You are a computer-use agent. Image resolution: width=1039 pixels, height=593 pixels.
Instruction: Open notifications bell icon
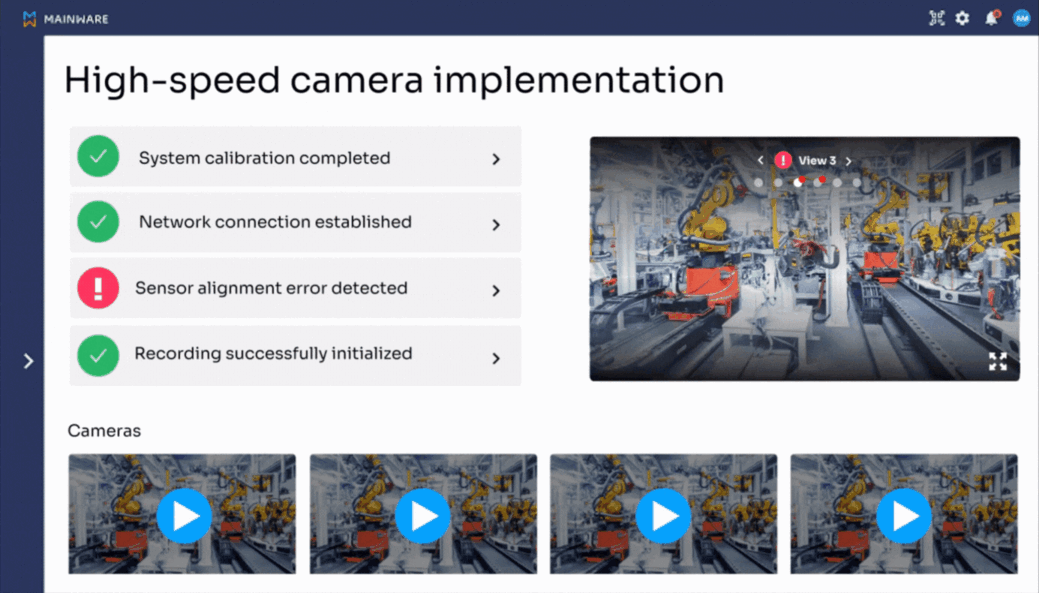991,18
